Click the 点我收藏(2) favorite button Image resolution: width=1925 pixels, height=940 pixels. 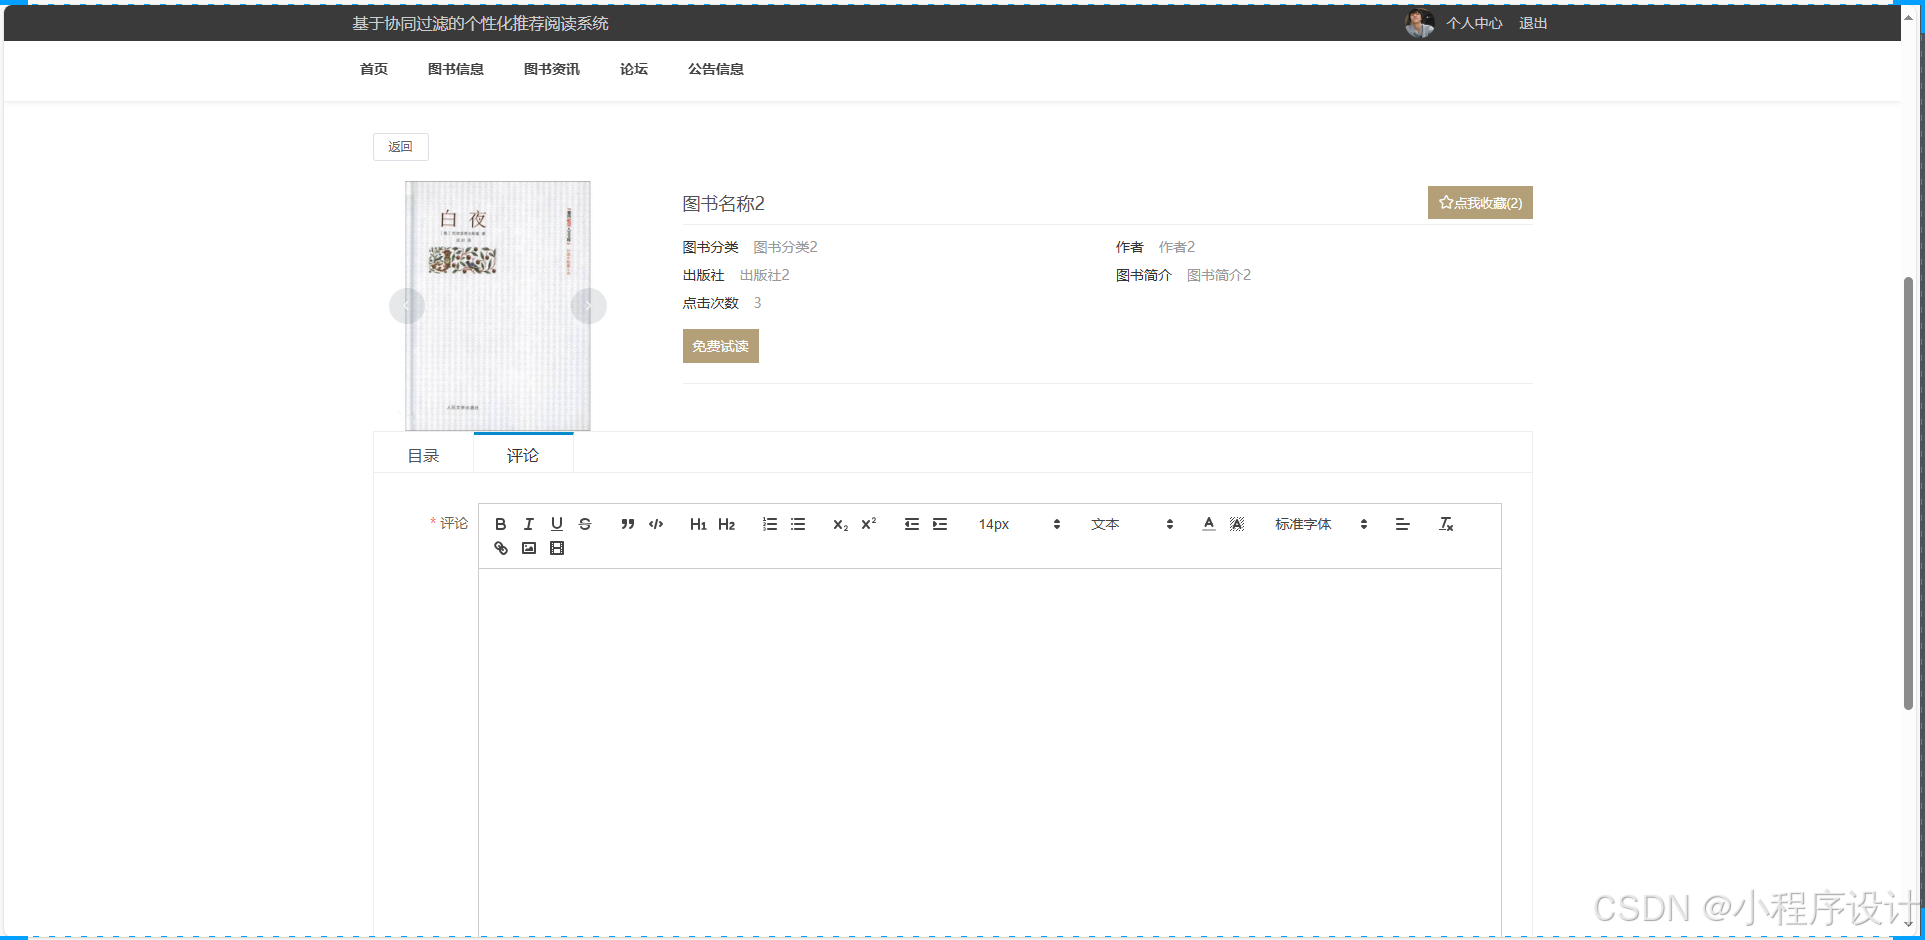1480,203
